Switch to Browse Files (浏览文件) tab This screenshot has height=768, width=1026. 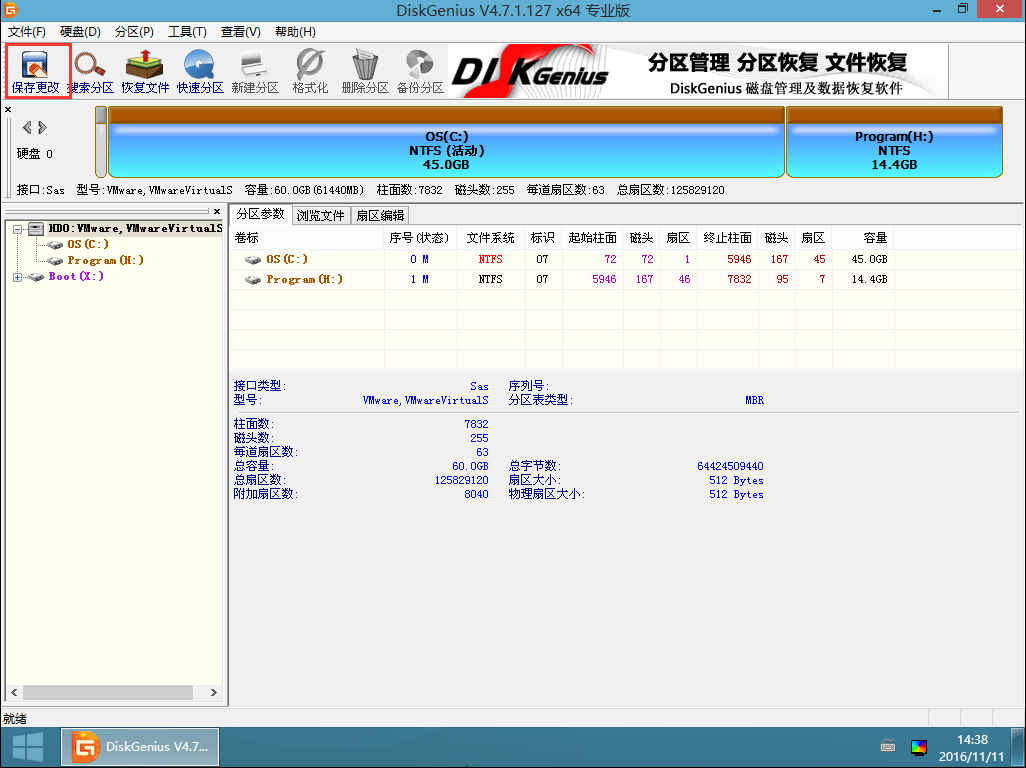coord(321,215)
